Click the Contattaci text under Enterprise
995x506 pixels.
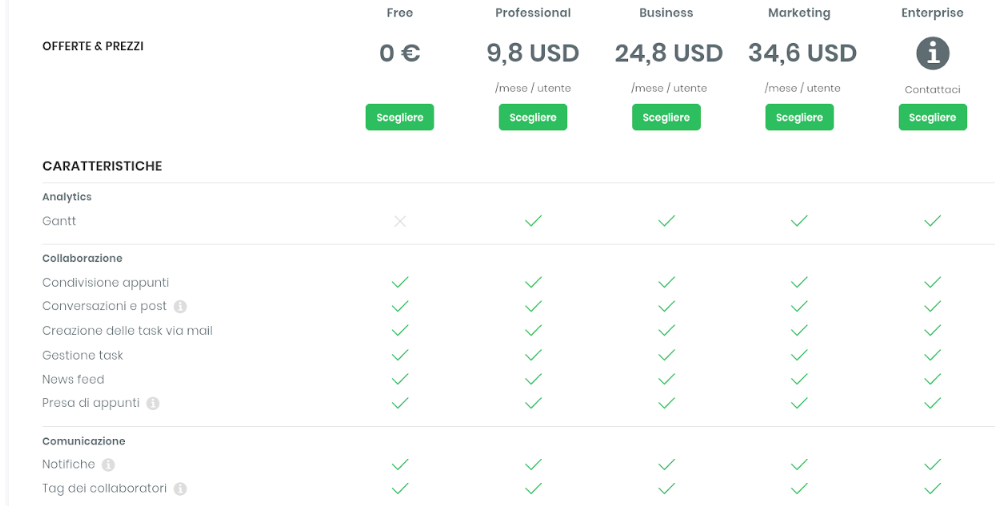[932, 90]
